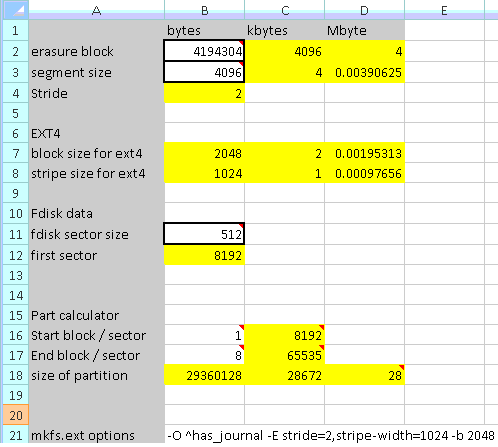Click 'fdisk sector size' label
This screenshot has height=447, width=498.
(96, 234)
